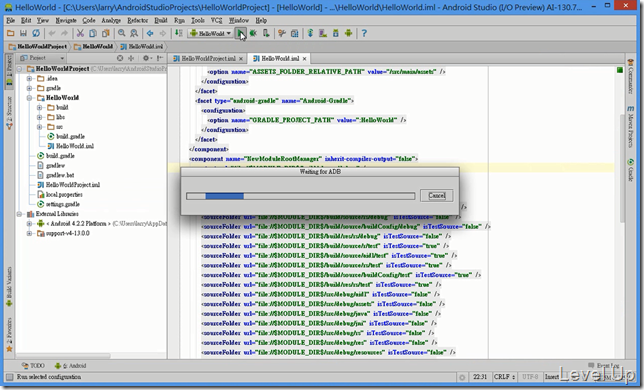
Task: Close the HelloWorld.iml editor tab
Action: click(x=304, y=59)
